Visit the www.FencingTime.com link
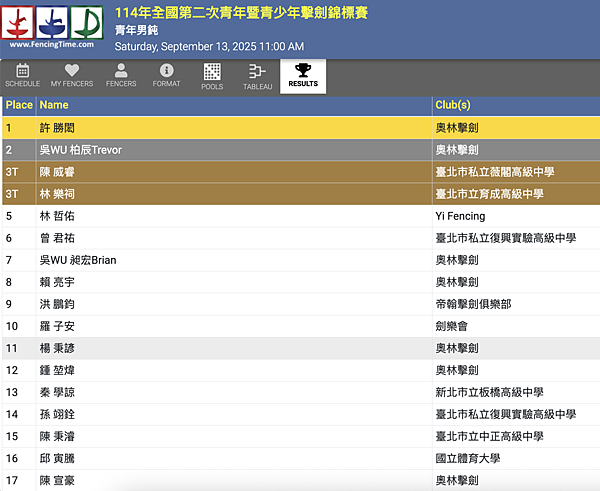Image resolution: width=600 pixels, height=491 pixels. pyautogui.click(x=52, y=44)
